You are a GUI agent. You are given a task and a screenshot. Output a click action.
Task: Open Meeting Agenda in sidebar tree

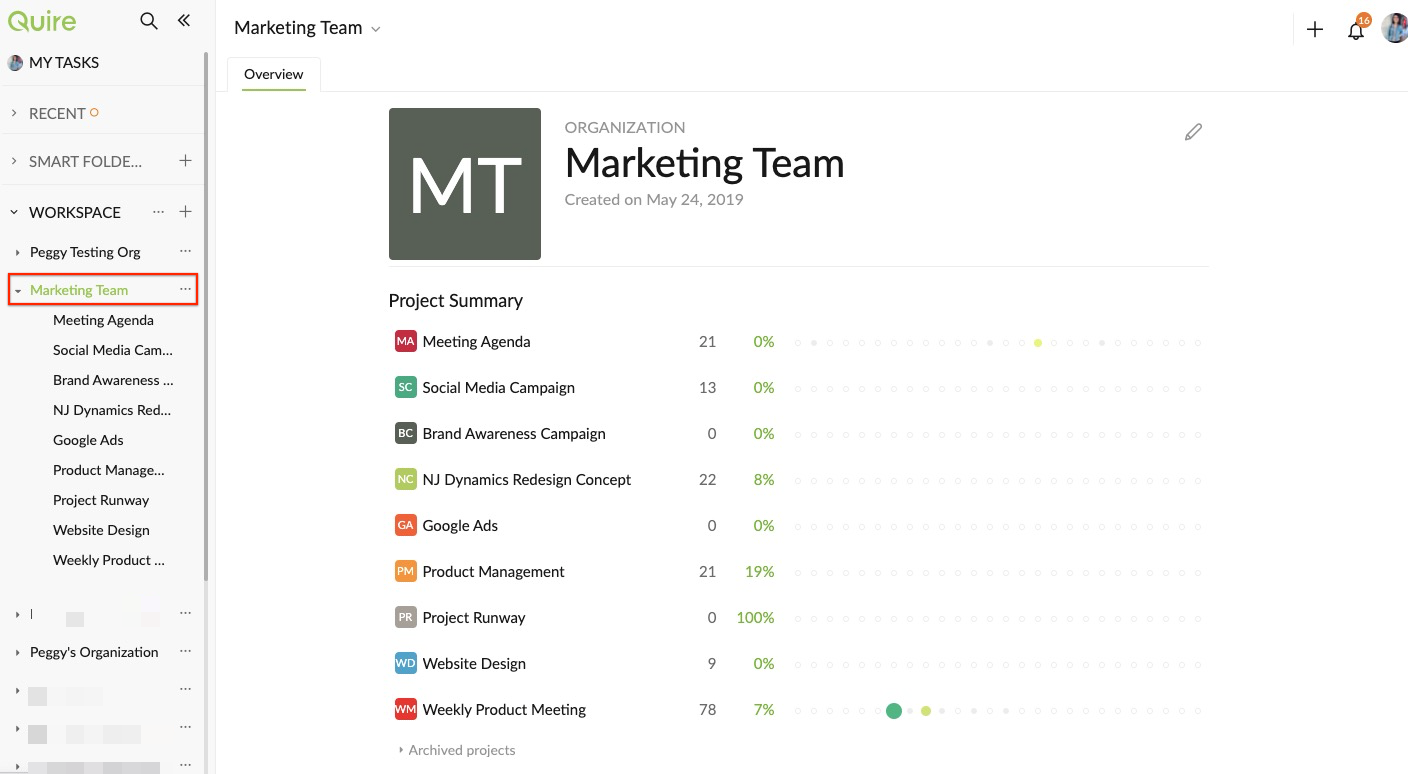point(103,320)
